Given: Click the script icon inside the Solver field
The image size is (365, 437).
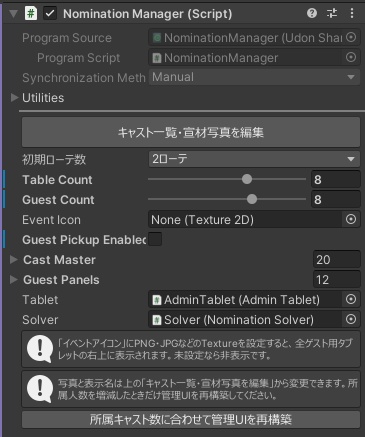Looking at the screenshot, I should tap(156, 320).
